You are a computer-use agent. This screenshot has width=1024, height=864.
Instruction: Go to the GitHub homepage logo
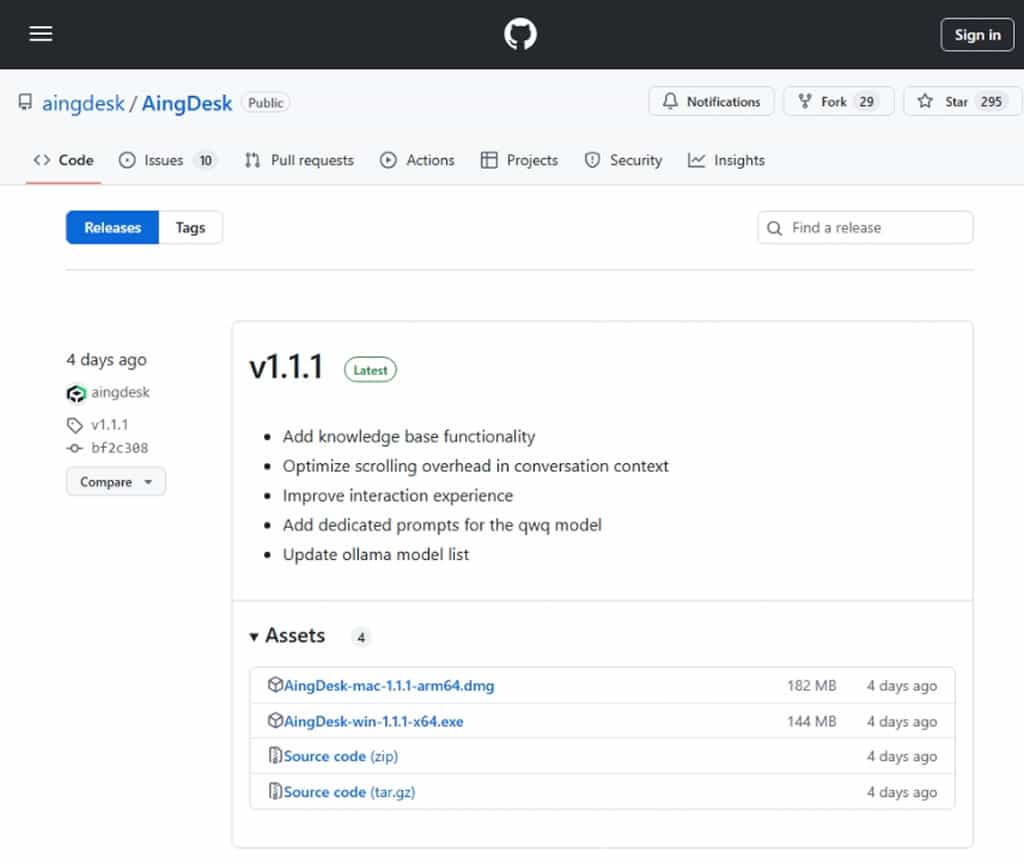click(520, 34)
